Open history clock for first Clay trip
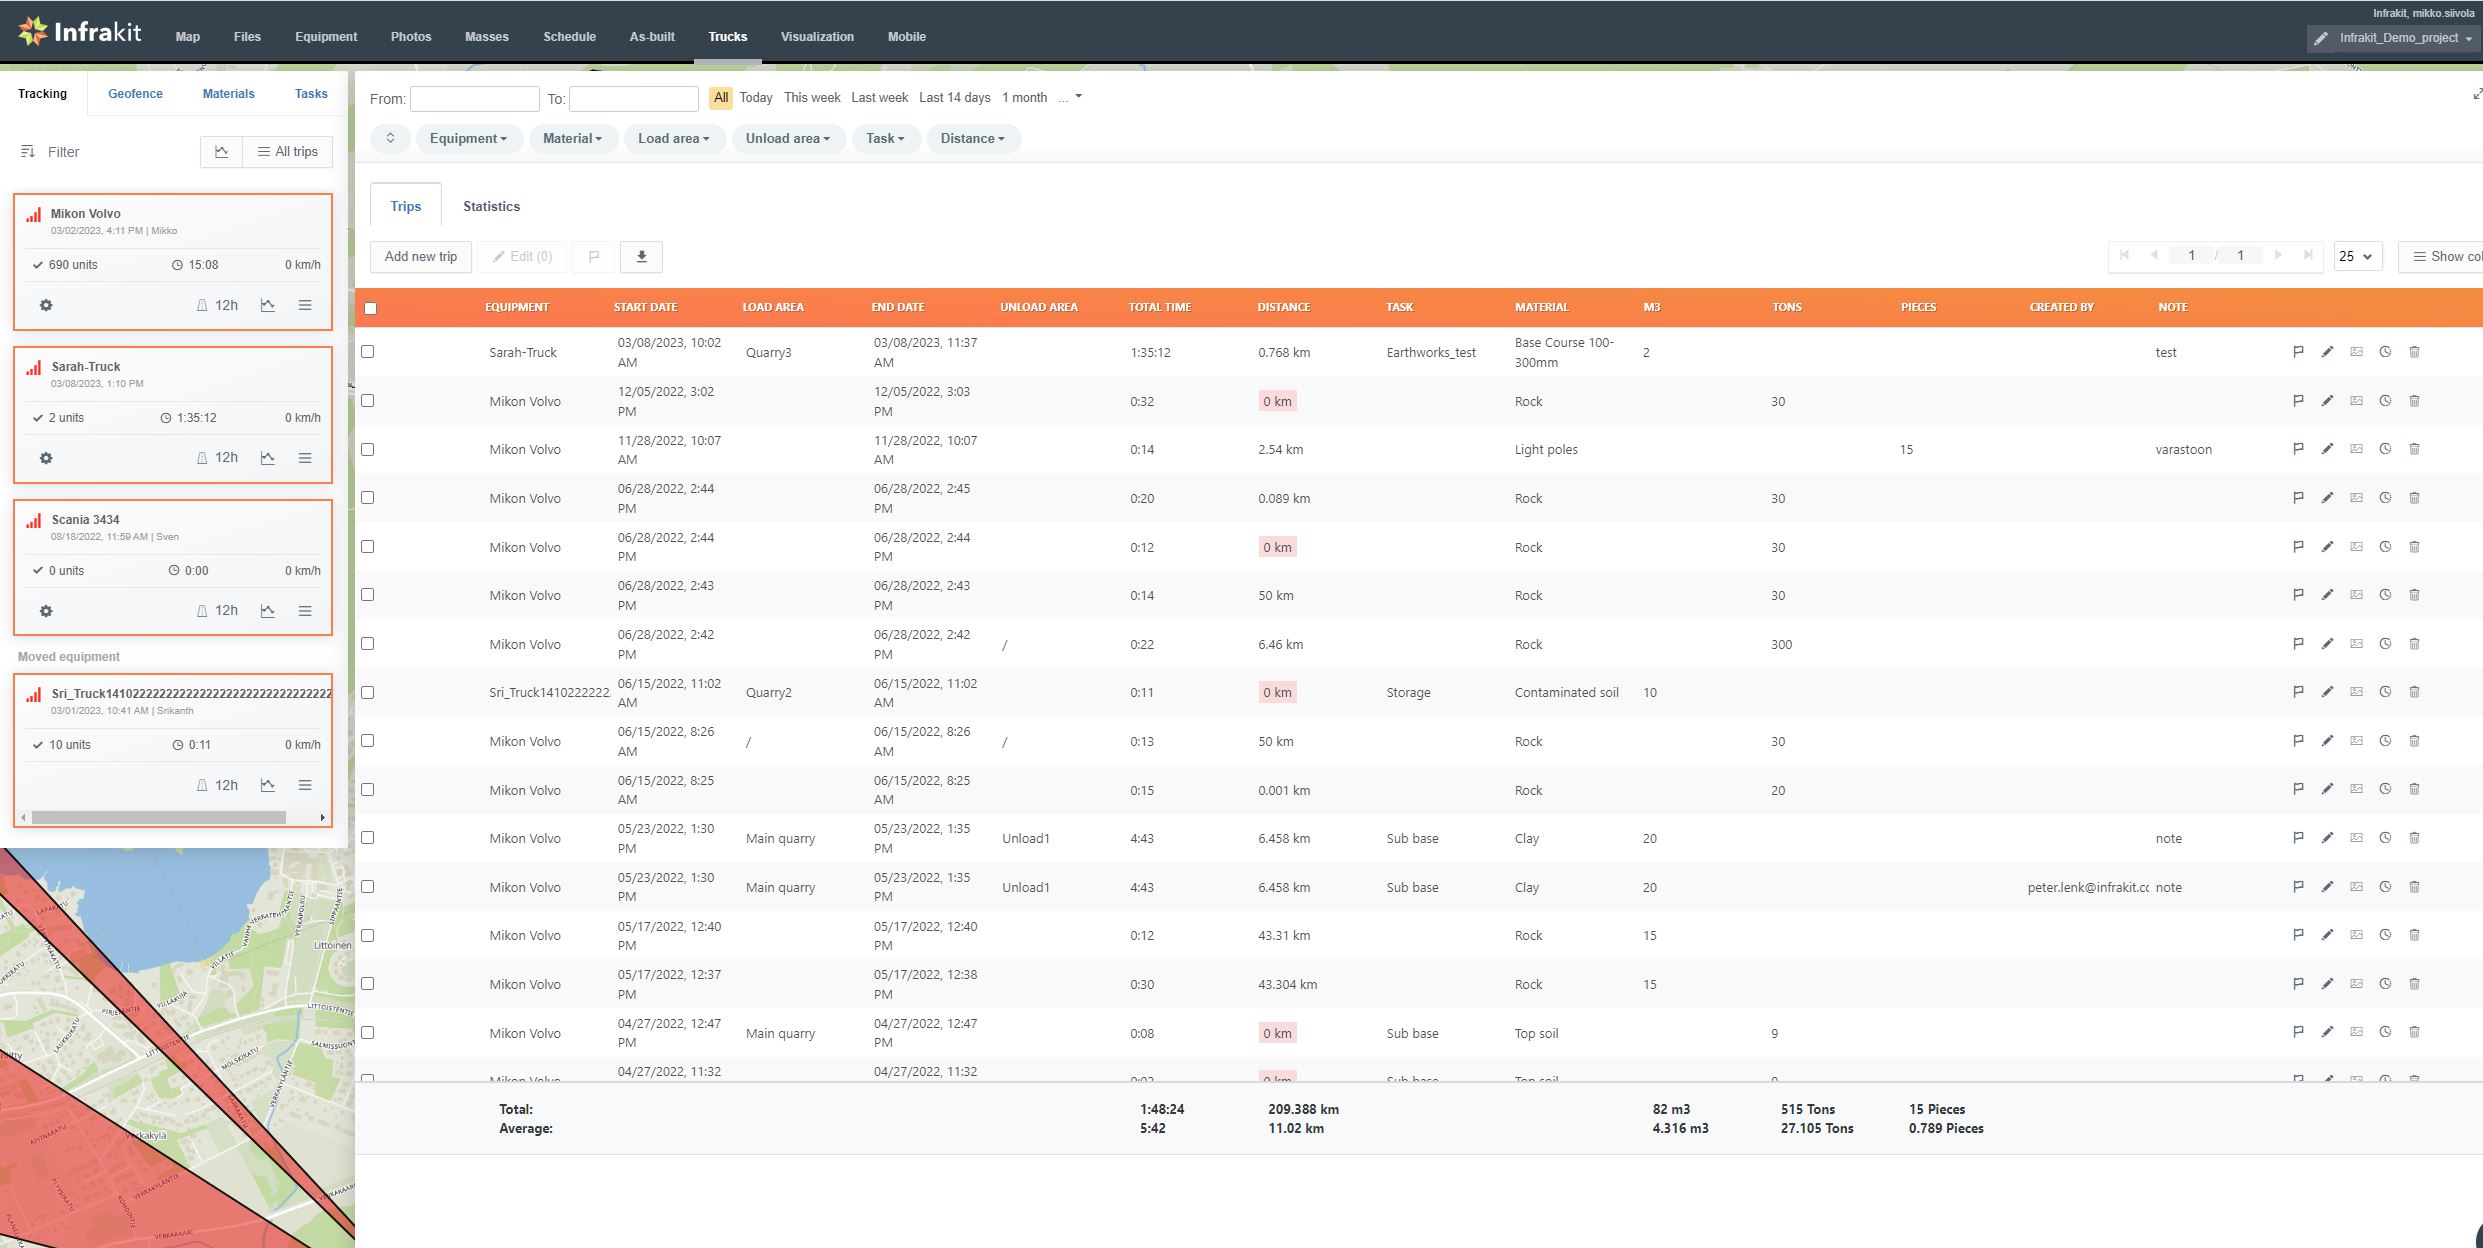Screen dimensions: 2483x1248 (2385, 838)
